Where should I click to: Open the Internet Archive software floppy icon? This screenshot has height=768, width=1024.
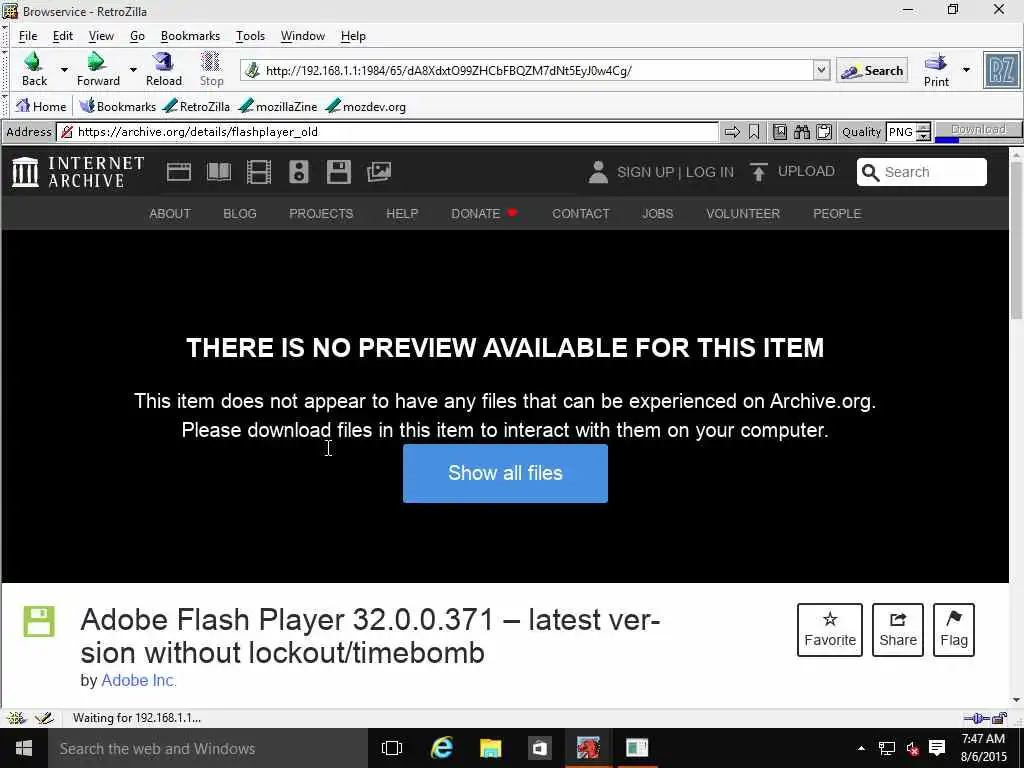coord(339,172)
